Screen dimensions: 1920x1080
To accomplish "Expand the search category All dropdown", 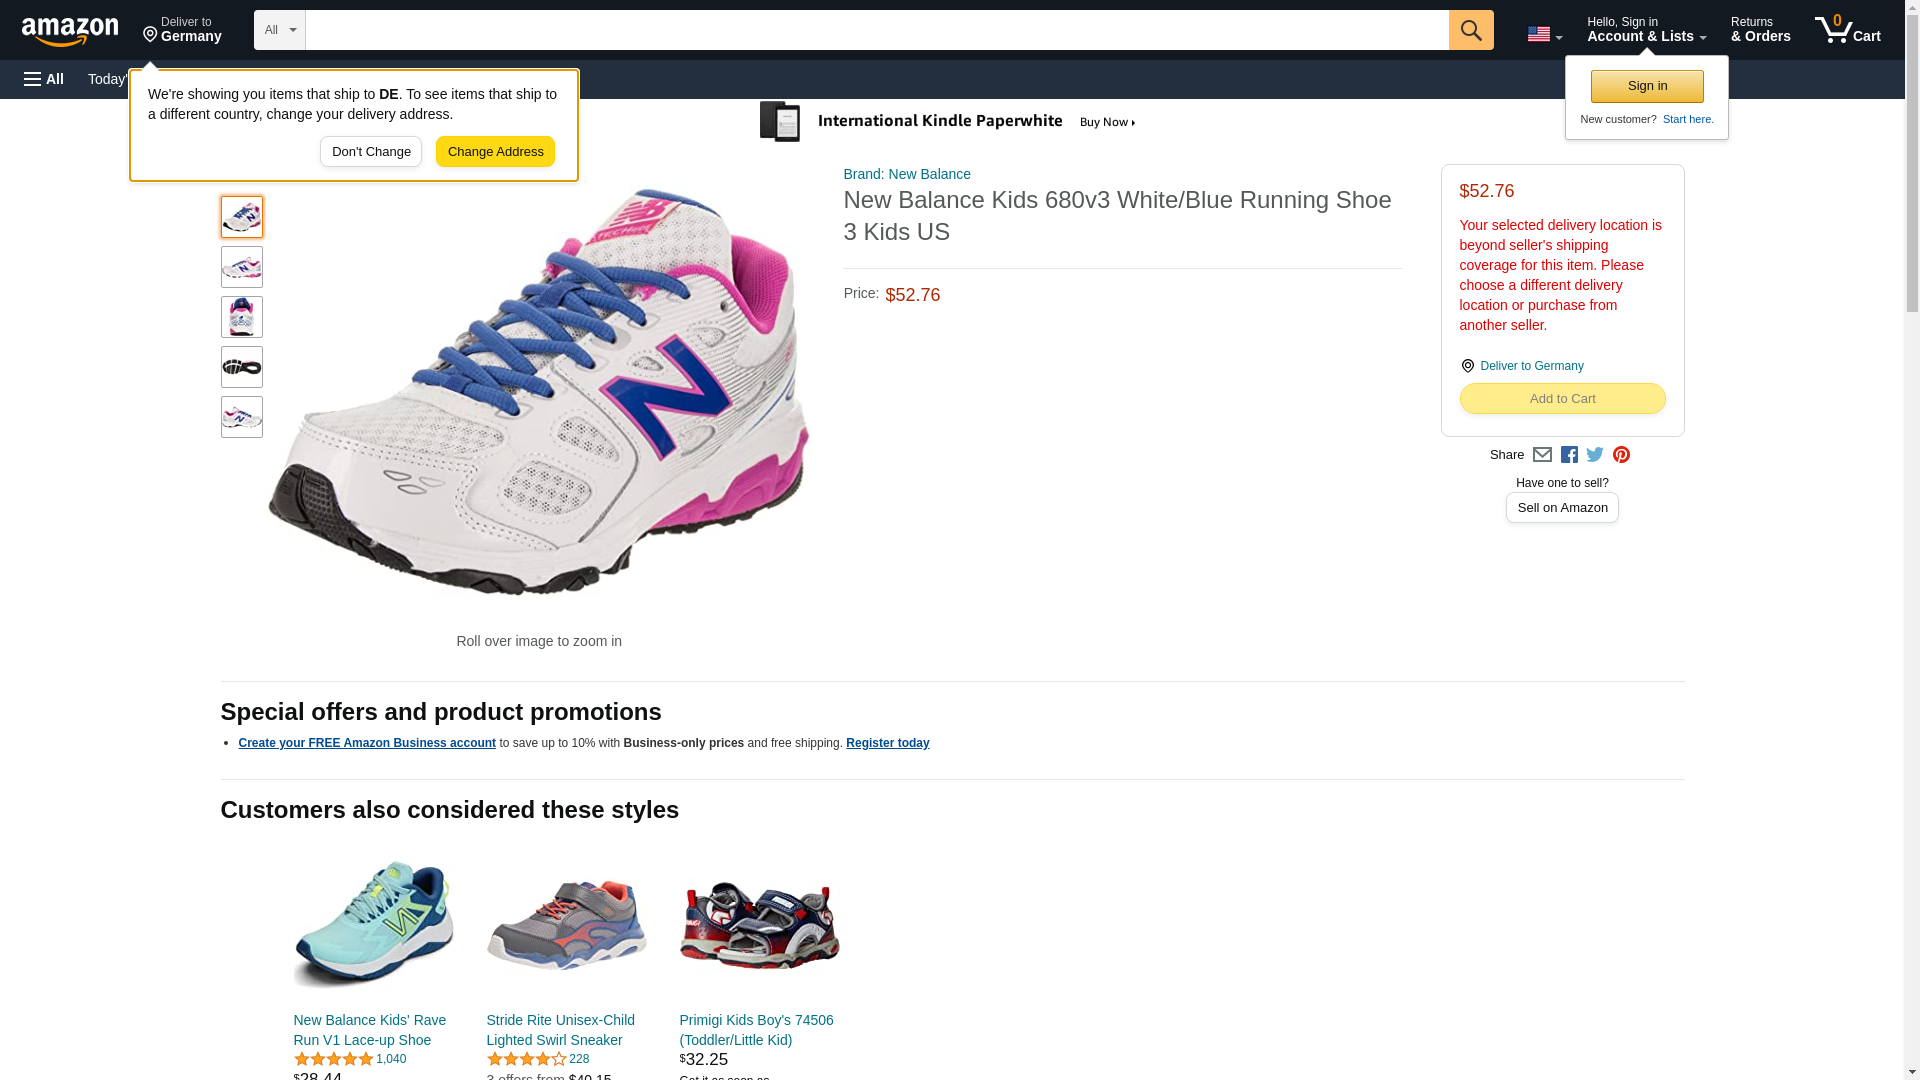I will (x=279, y=30).
